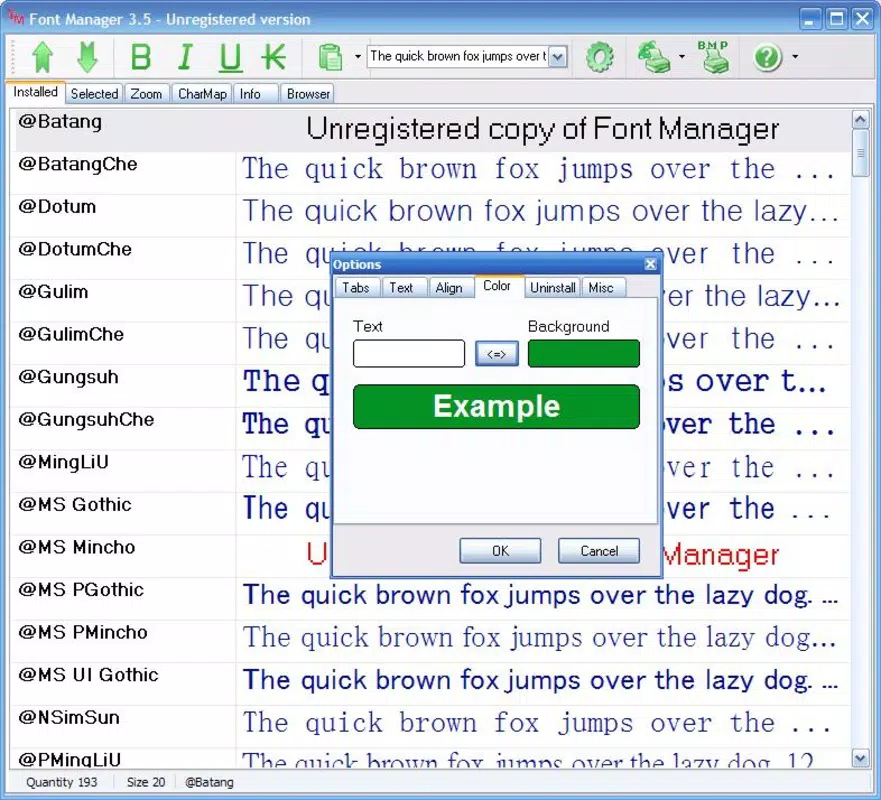Toggle Underline formatting
881x800 pixels.
(x=230, y=58)
